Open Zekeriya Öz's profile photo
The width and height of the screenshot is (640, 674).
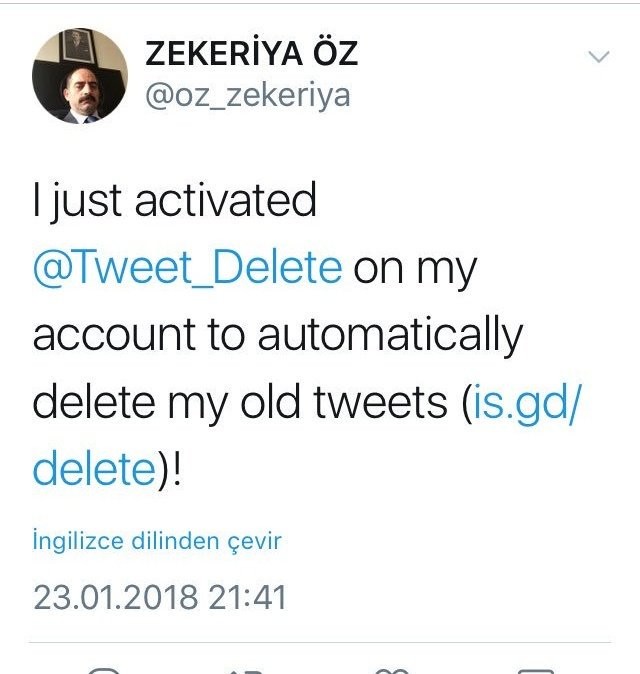pos(80,76)
